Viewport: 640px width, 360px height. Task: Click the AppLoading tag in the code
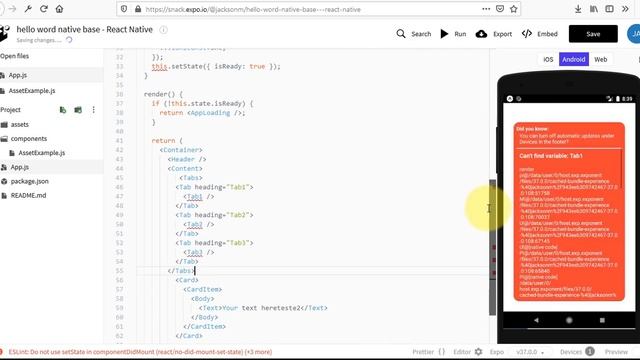tap(210, 113)
